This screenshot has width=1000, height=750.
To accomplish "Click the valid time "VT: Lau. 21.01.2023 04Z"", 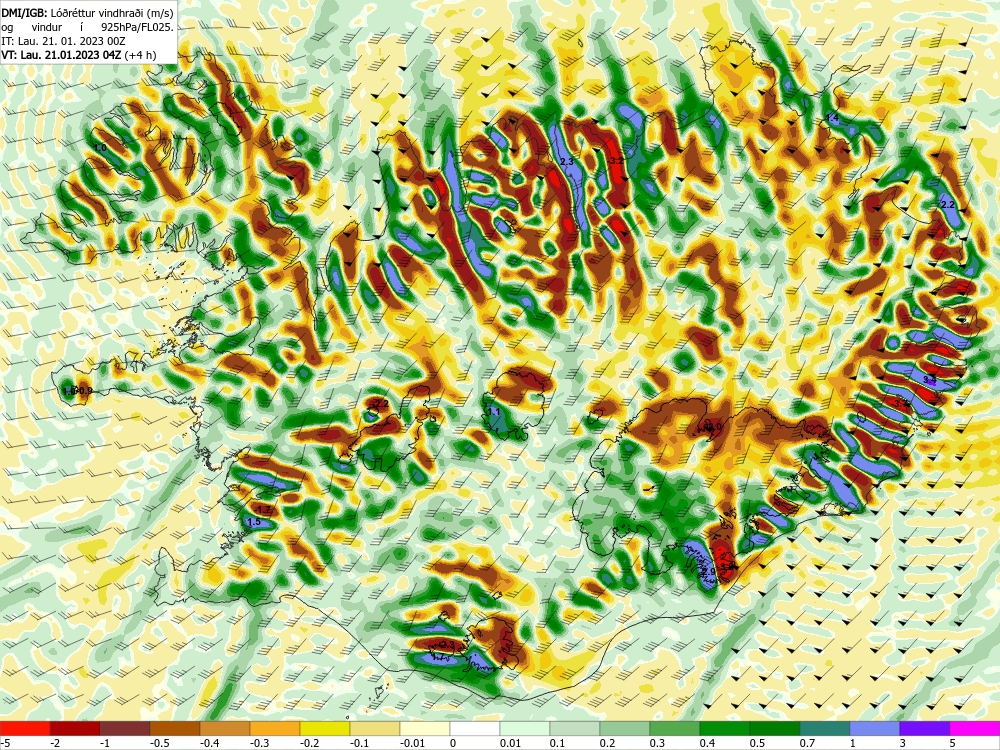I will [x=61, y=55].
